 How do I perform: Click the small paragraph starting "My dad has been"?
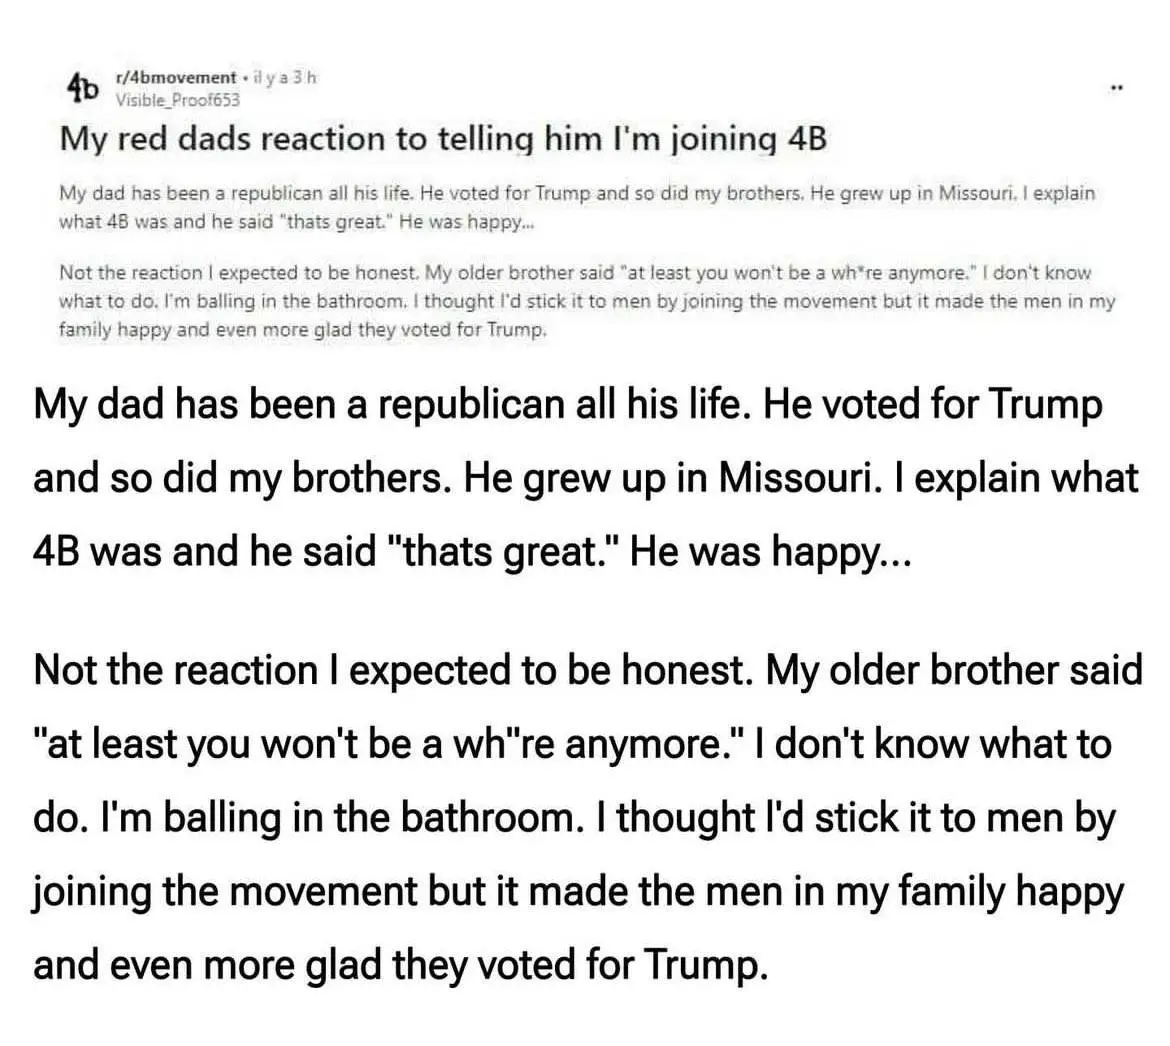click(x=577, y=206)
